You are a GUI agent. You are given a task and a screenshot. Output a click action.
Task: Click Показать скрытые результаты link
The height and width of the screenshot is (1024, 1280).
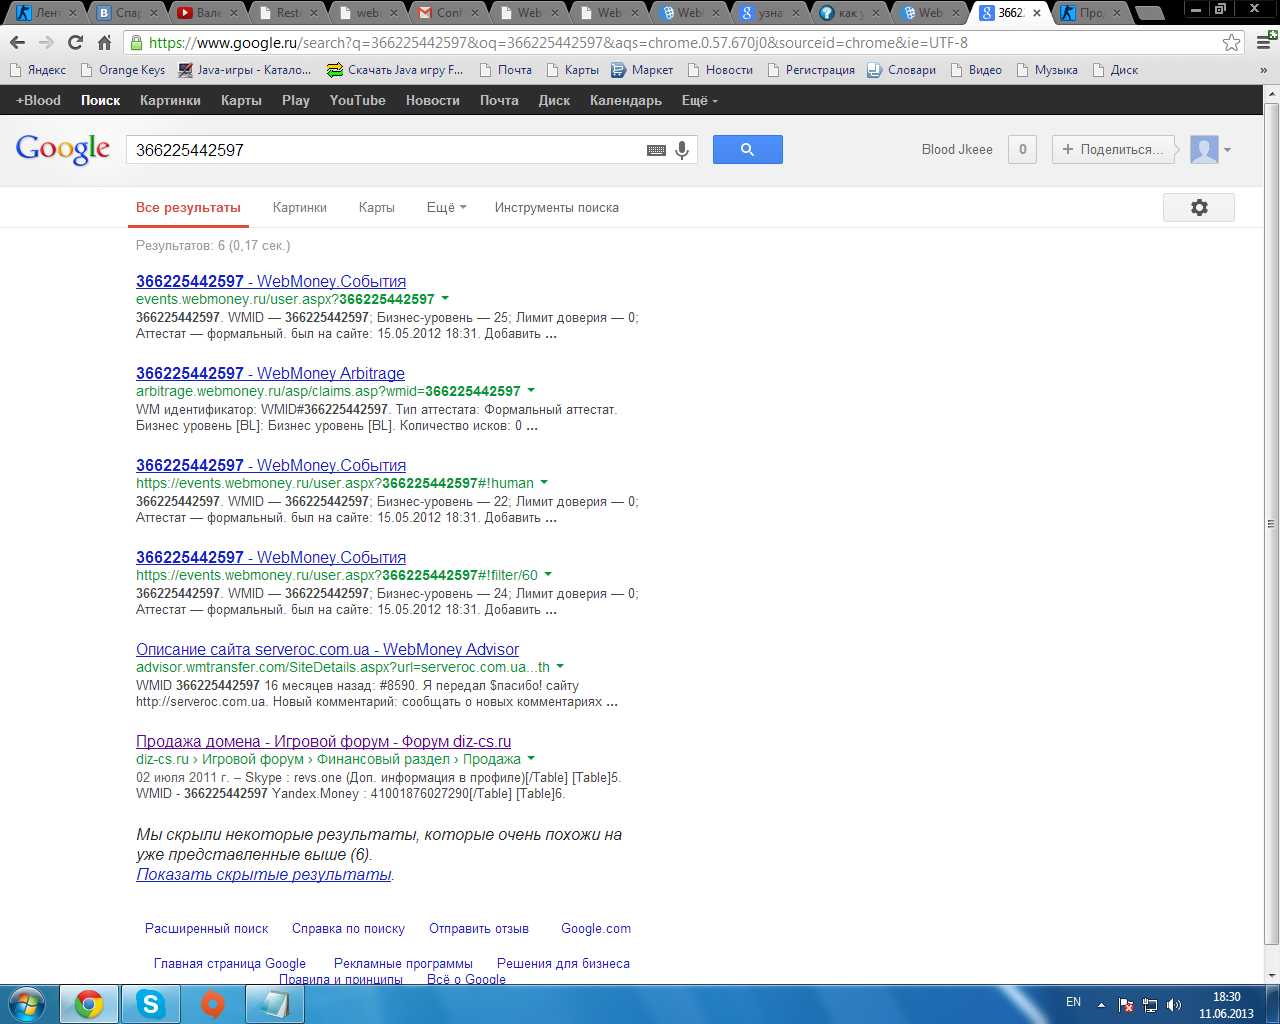(x=263, y=874)
